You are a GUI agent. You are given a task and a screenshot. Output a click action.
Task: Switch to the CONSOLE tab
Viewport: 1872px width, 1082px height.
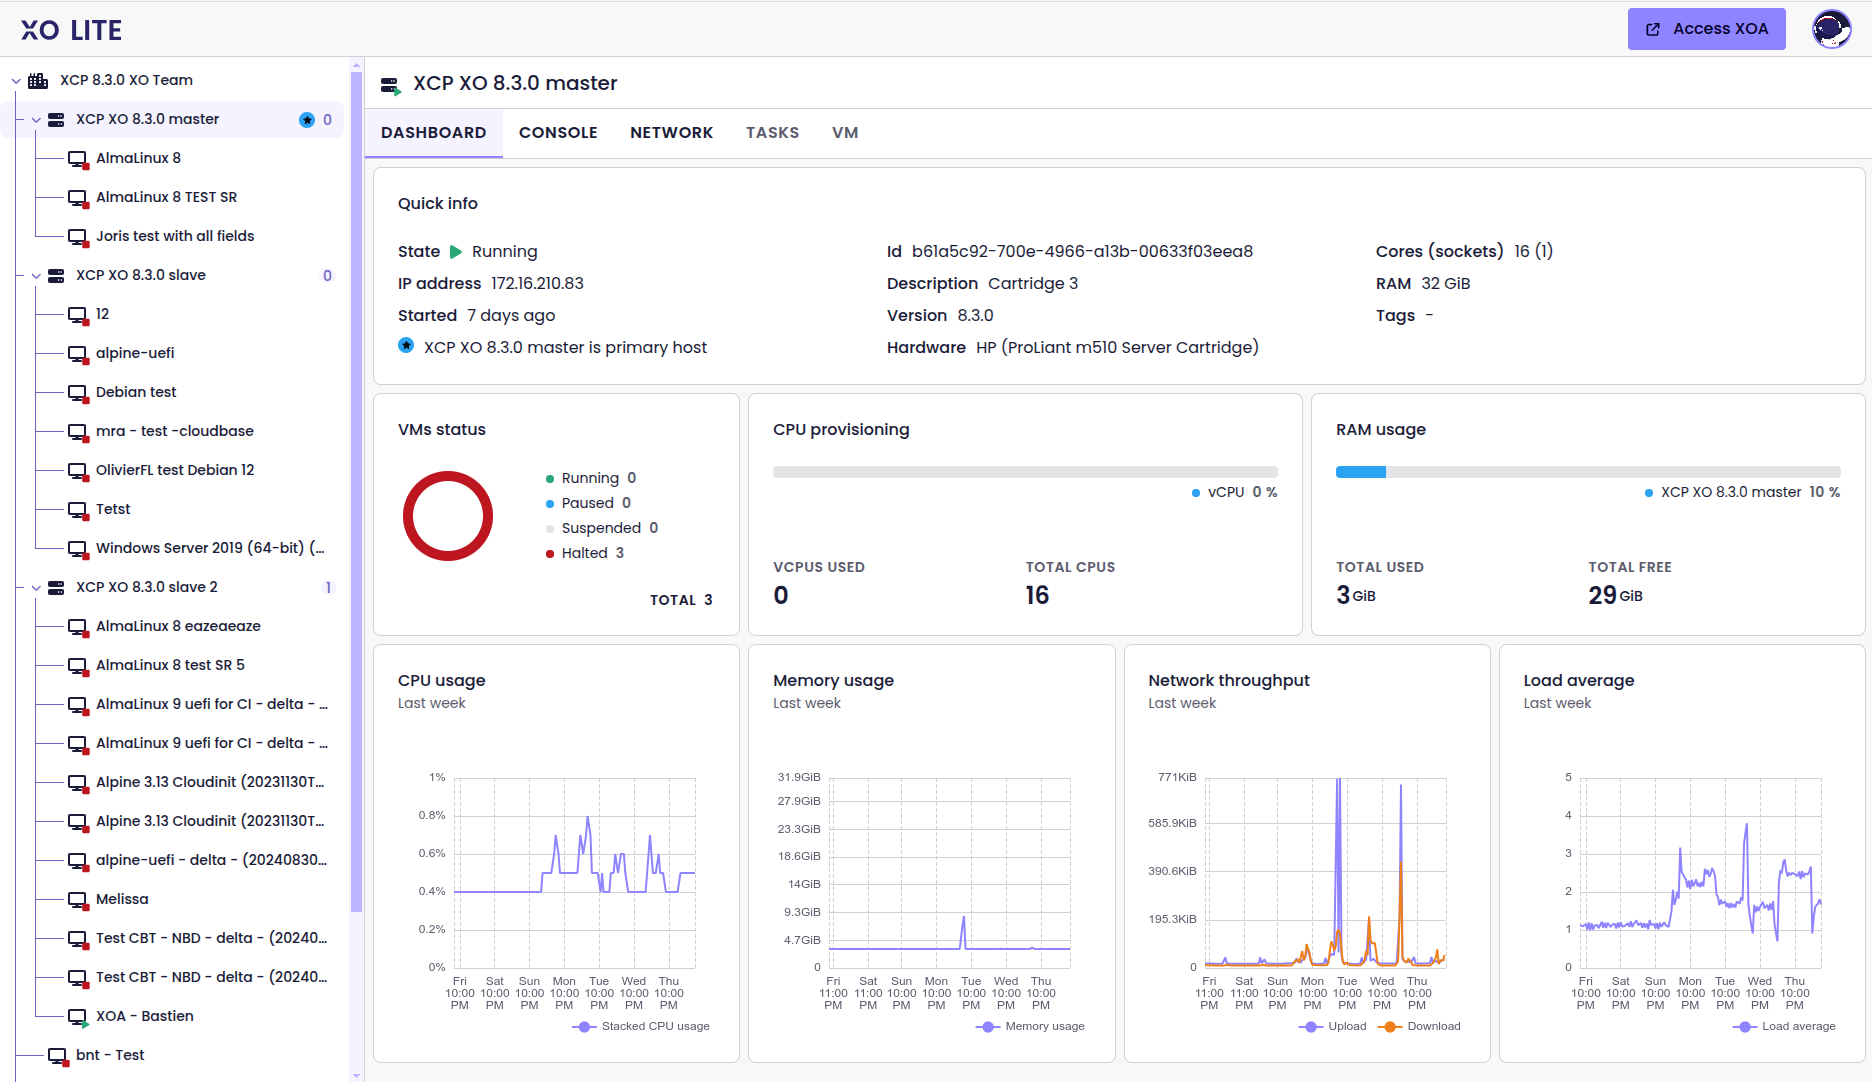coord(558,133)
